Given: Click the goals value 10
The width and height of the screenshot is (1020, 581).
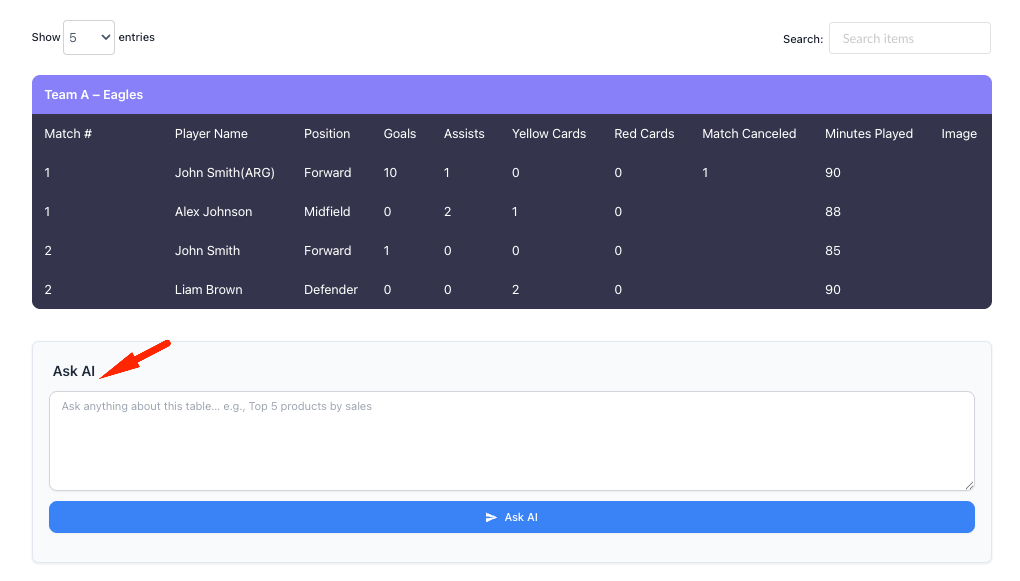Looking at the screenshot, I should [x=390, y=173].
